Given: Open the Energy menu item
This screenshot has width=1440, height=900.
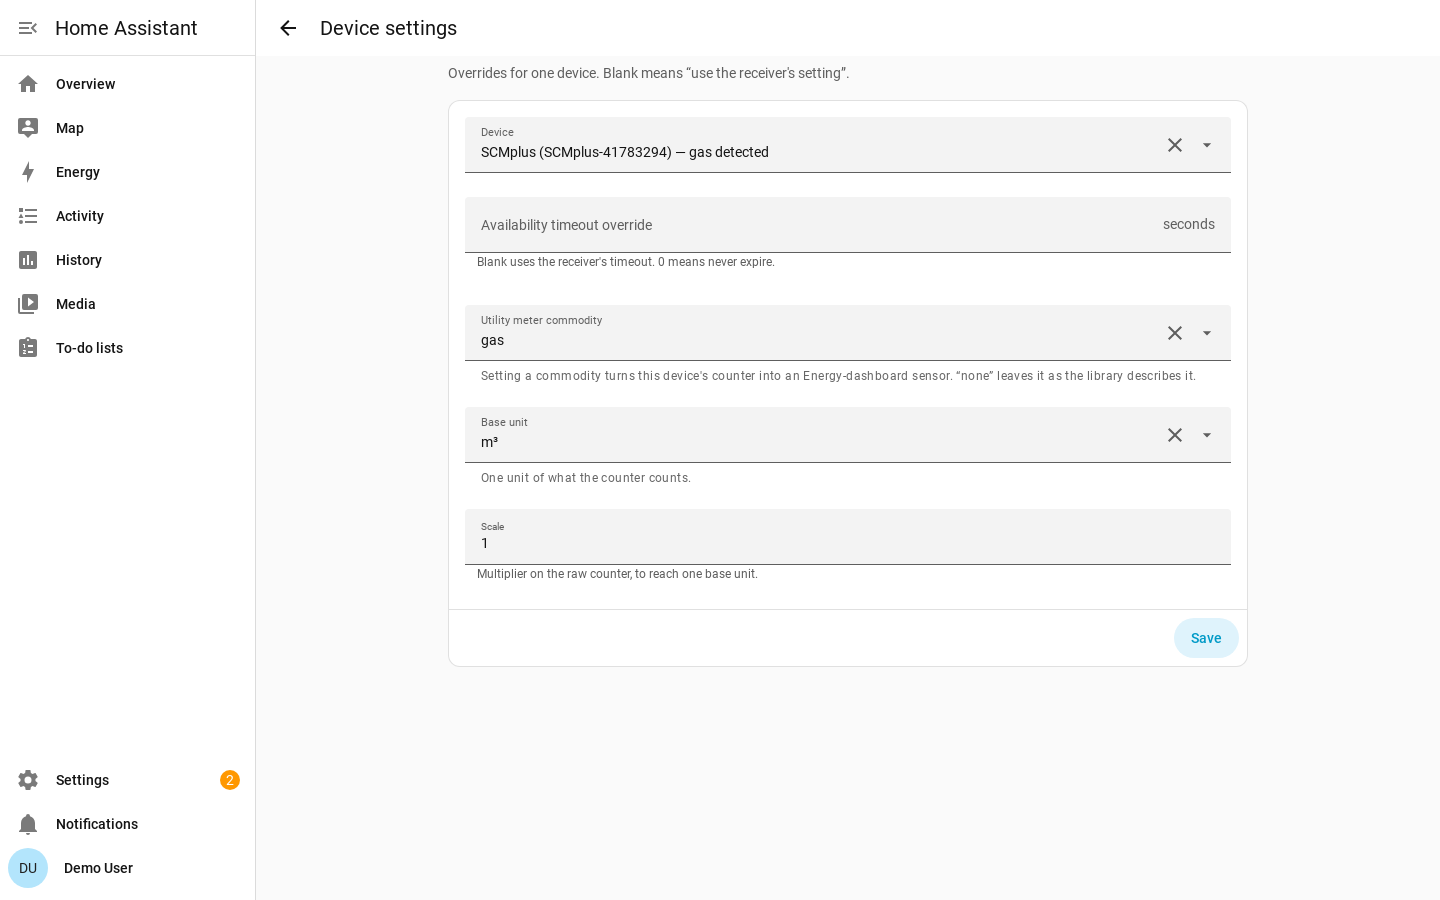Looking at the screenshot, I should click(x=128, y=172).
